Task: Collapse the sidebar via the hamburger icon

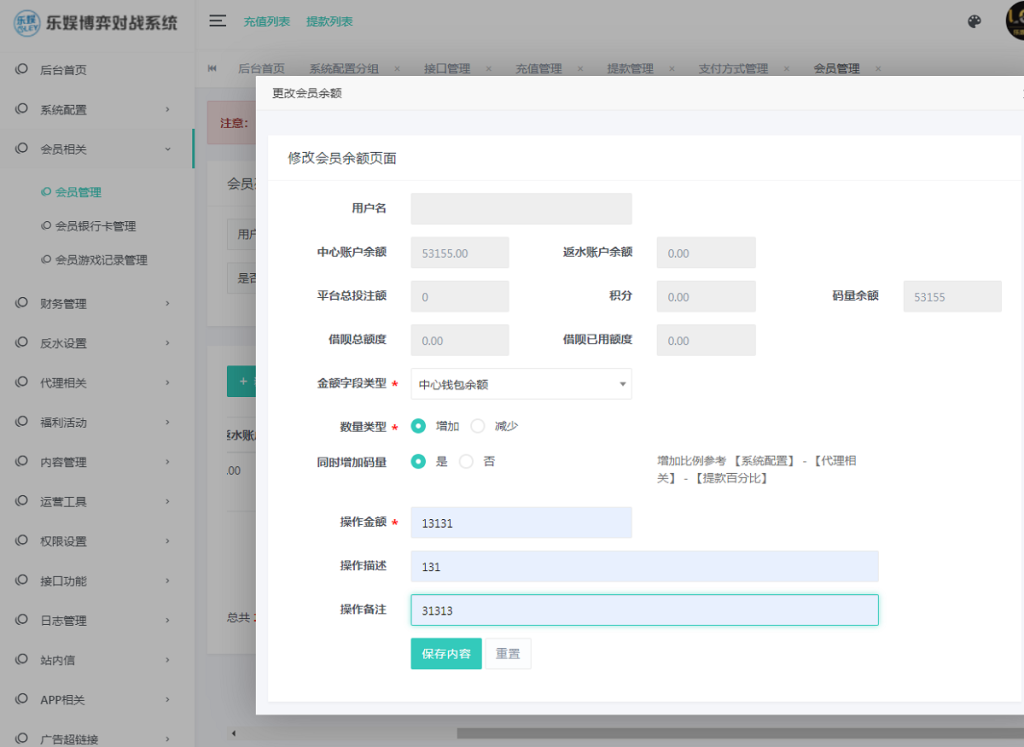Action: 218,20
